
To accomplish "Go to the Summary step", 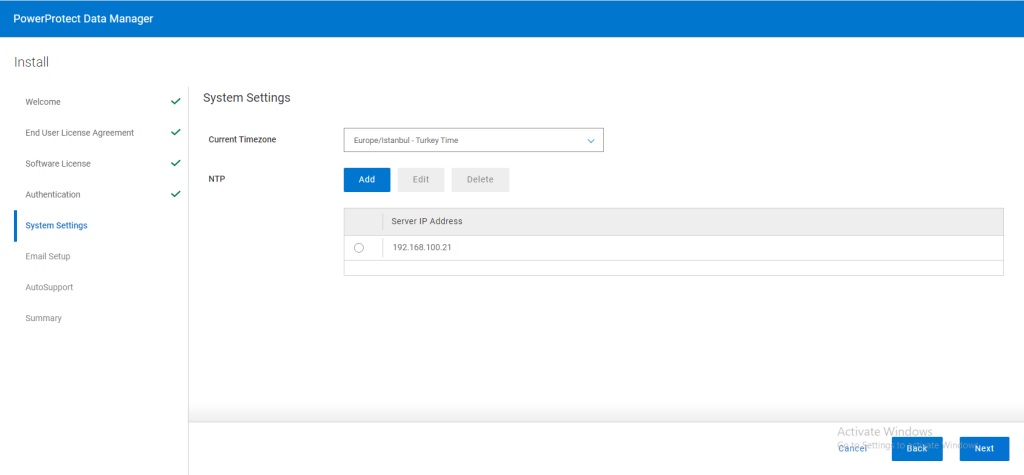I will click(43, 319).
